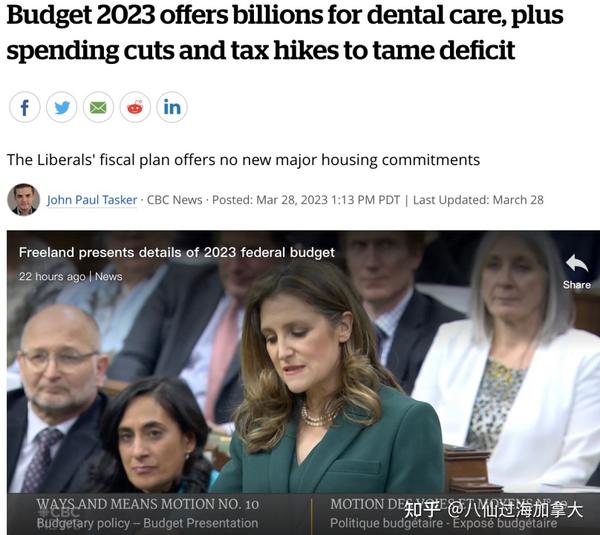
Task: Click the Last Updated March 28 text
Action: coord(478,200)
